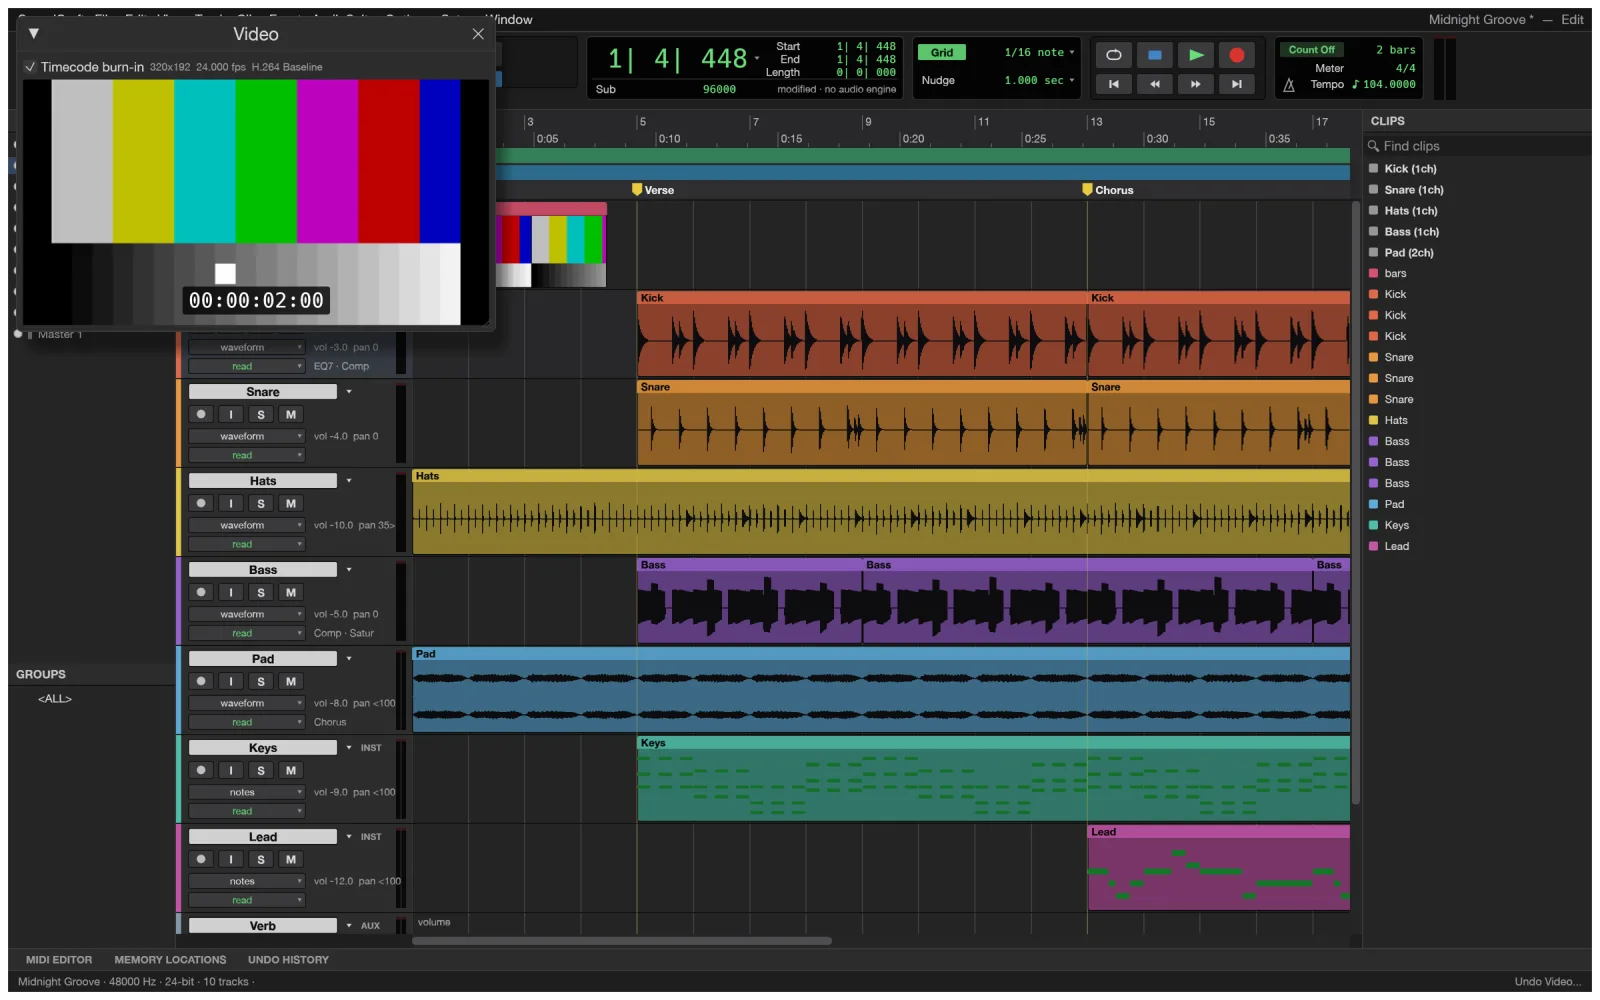Open the UNDO HISTORY tab
This screenshot has width=1600, height=1000.
[x=288, y=960]
